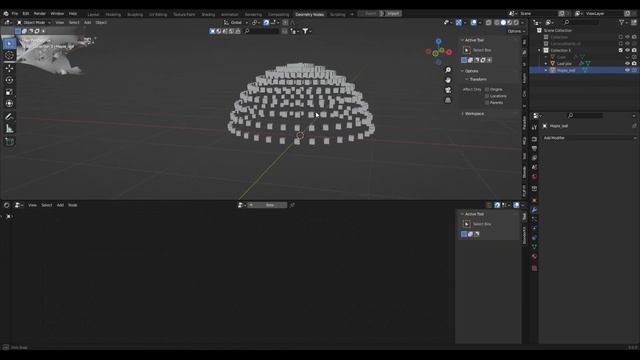Switch perspective/orthographic grid icon

pos(448,100)
